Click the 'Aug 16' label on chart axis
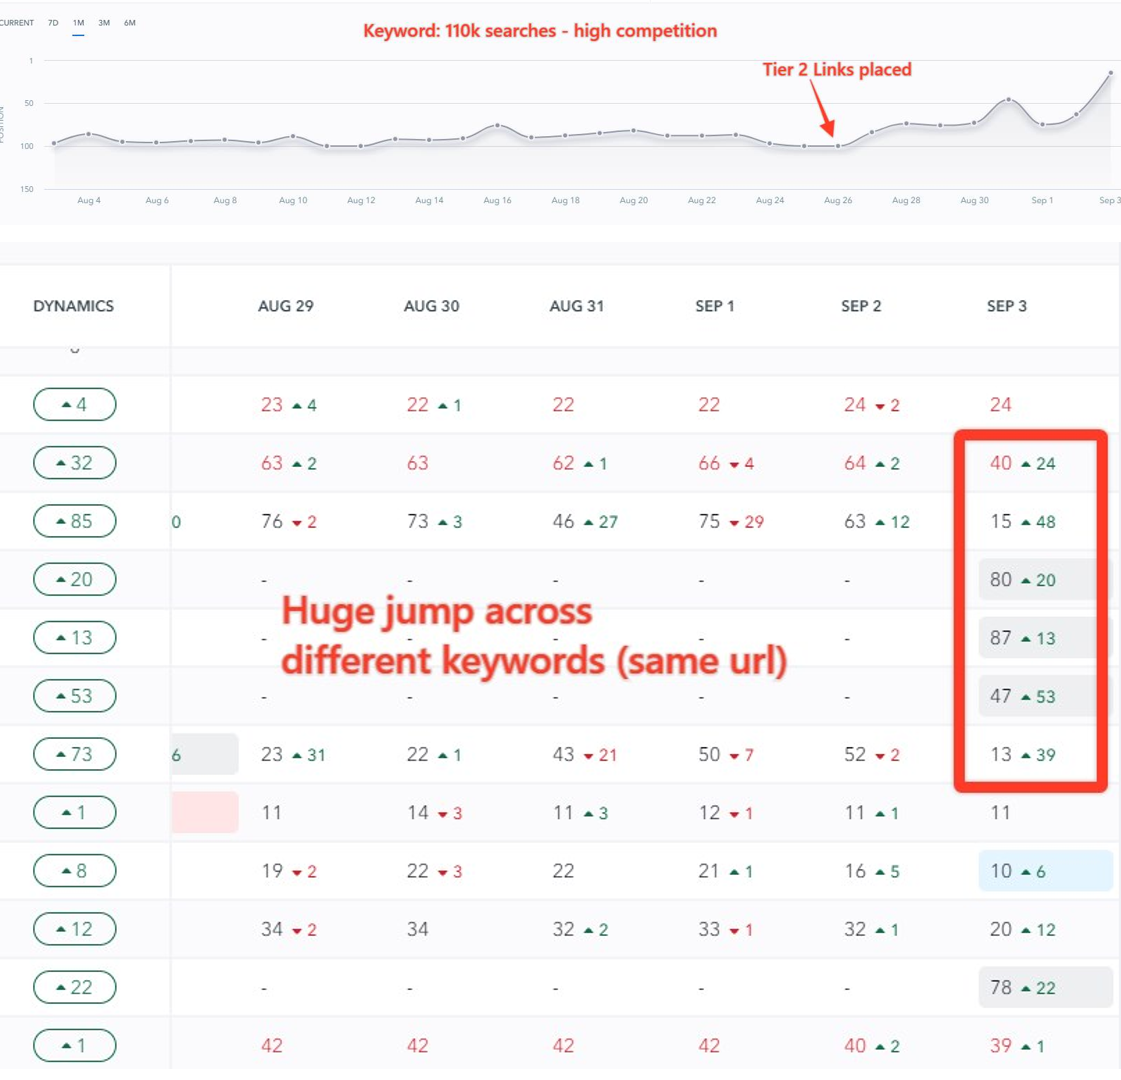The height and width of the screenshot is (1080, 1121). 498,200
